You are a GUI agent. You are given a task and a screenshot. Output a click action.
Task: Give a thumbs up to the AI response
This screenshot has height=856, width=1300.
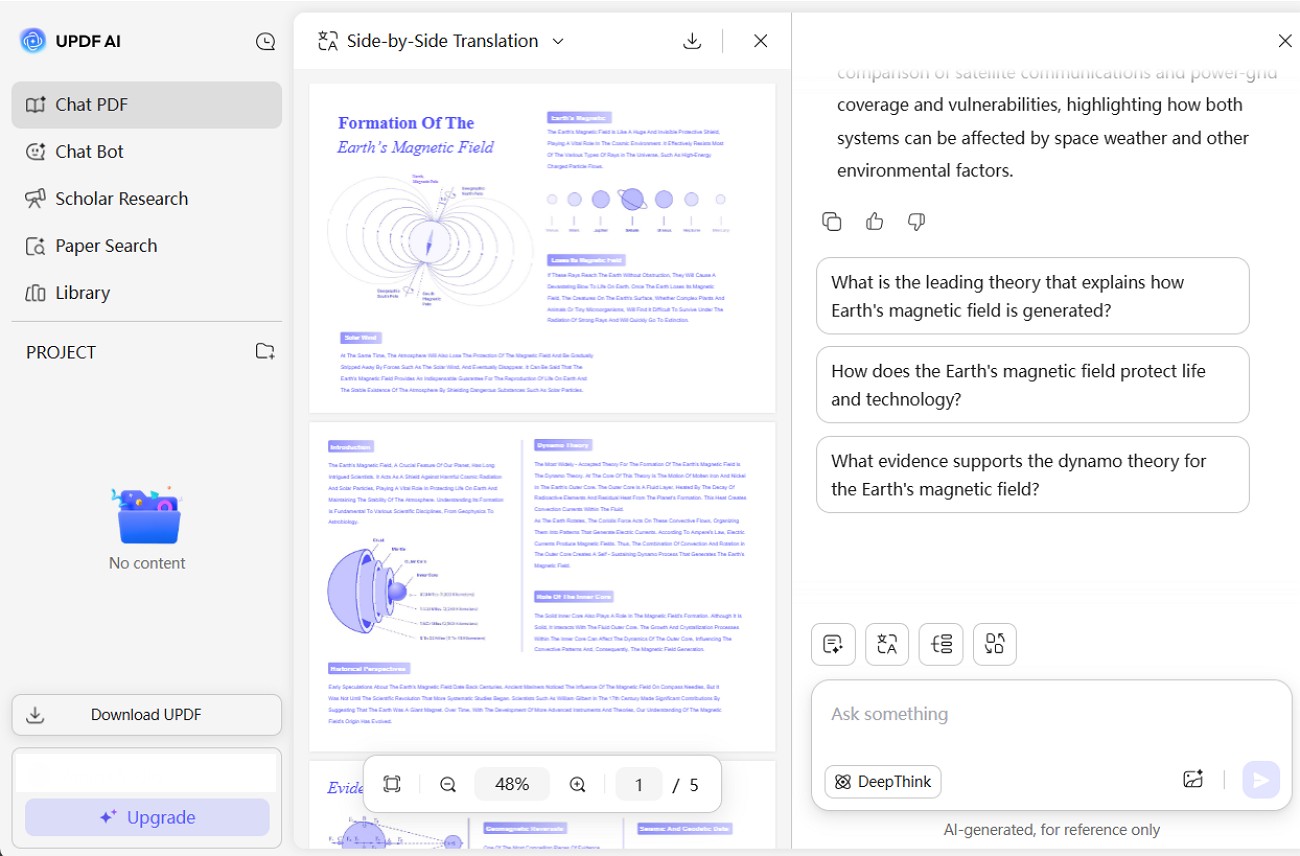click(x=874, y=221)
